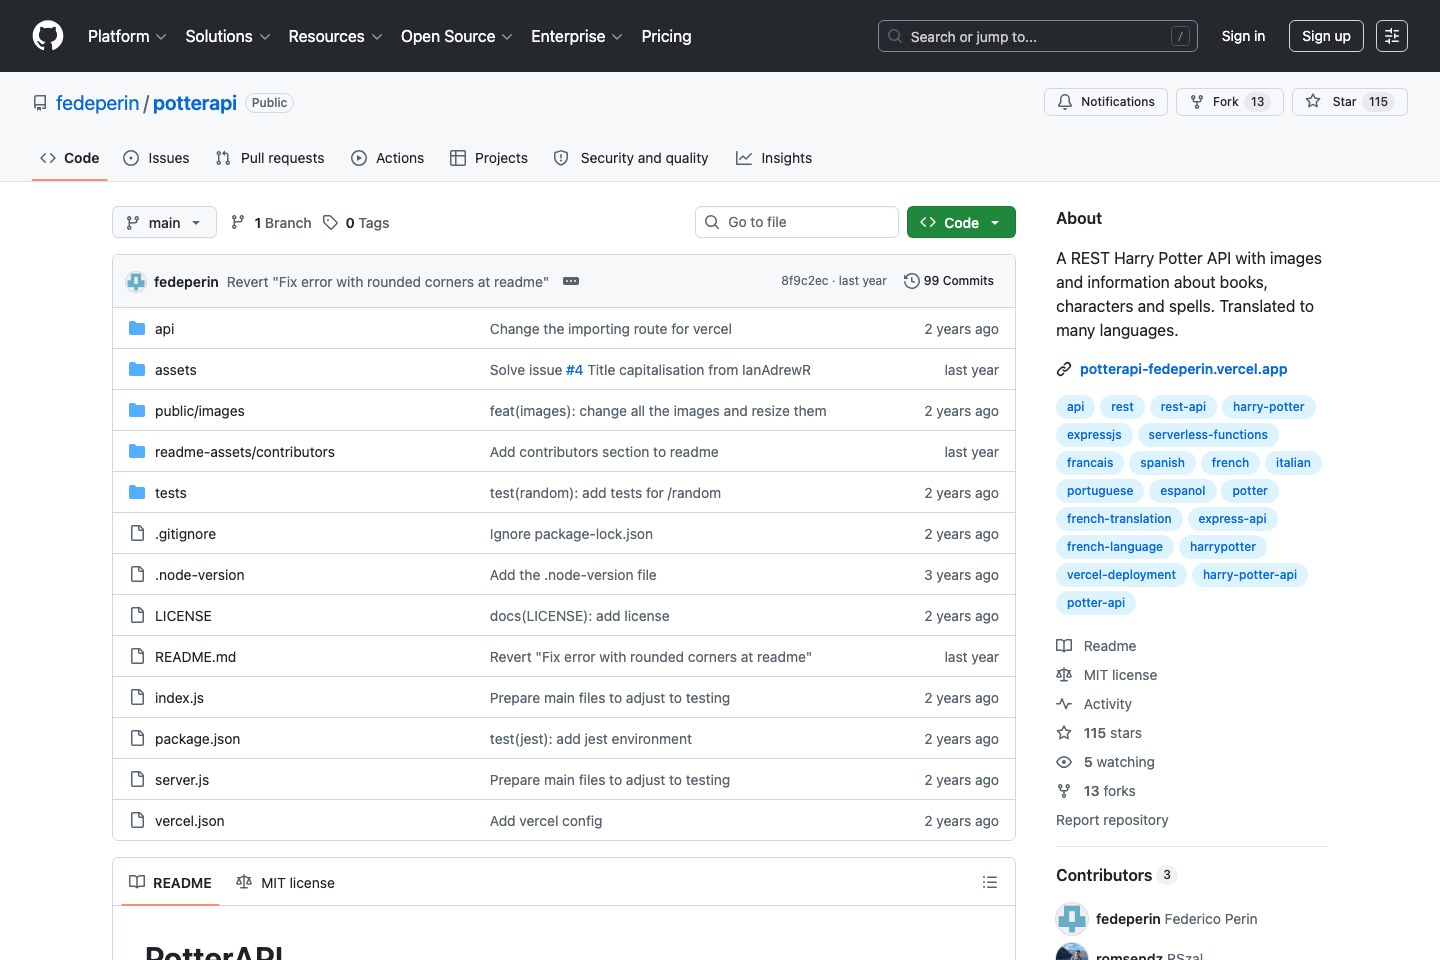Screen dimensions: 1440x960
Task: Click the Notifications bell icon
Action: click(1064, 101)
